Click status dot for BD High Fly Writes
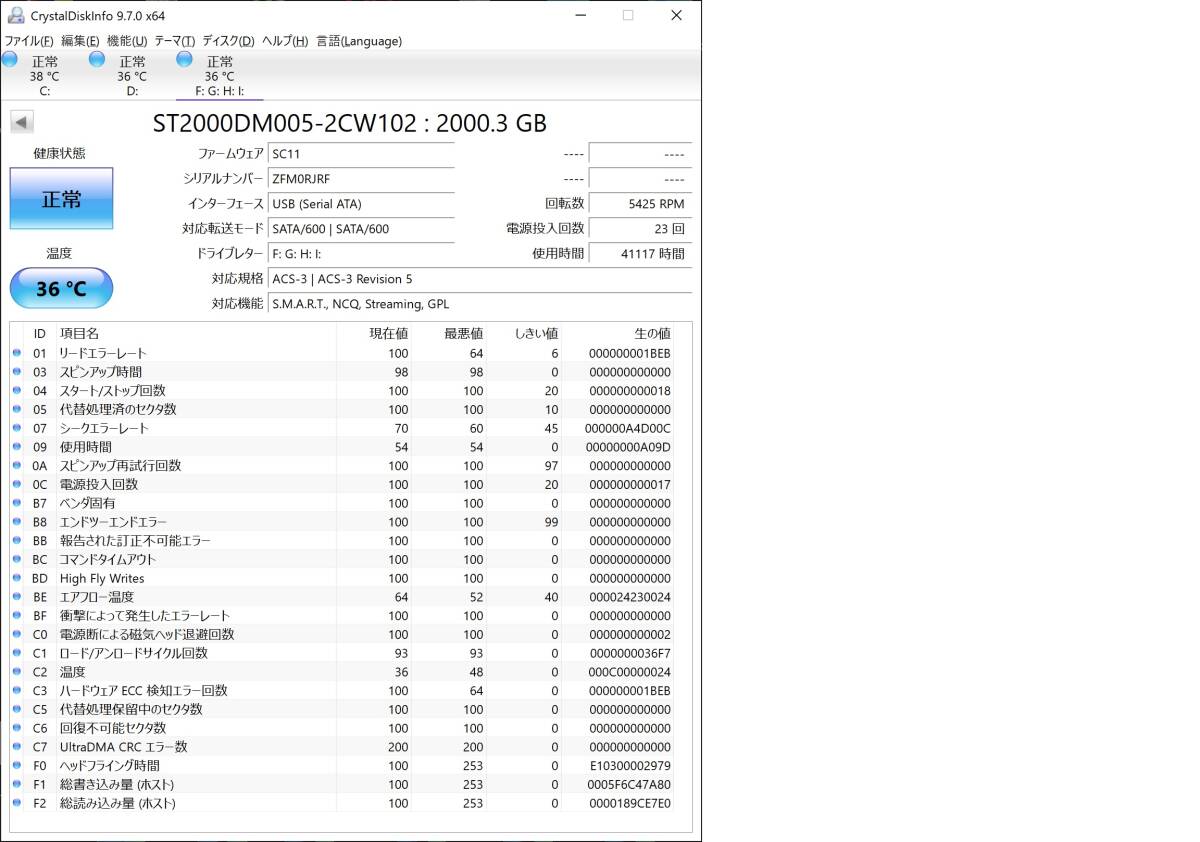The image size is (1200, 842). tap(16, 578)
